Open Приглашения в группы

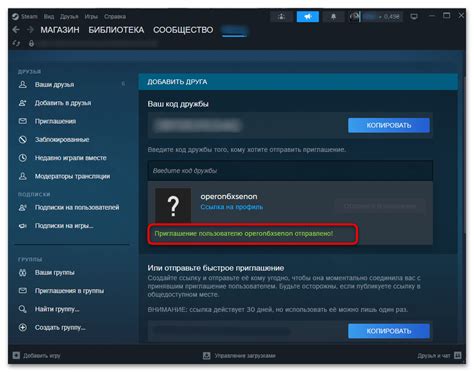[69, 291]
